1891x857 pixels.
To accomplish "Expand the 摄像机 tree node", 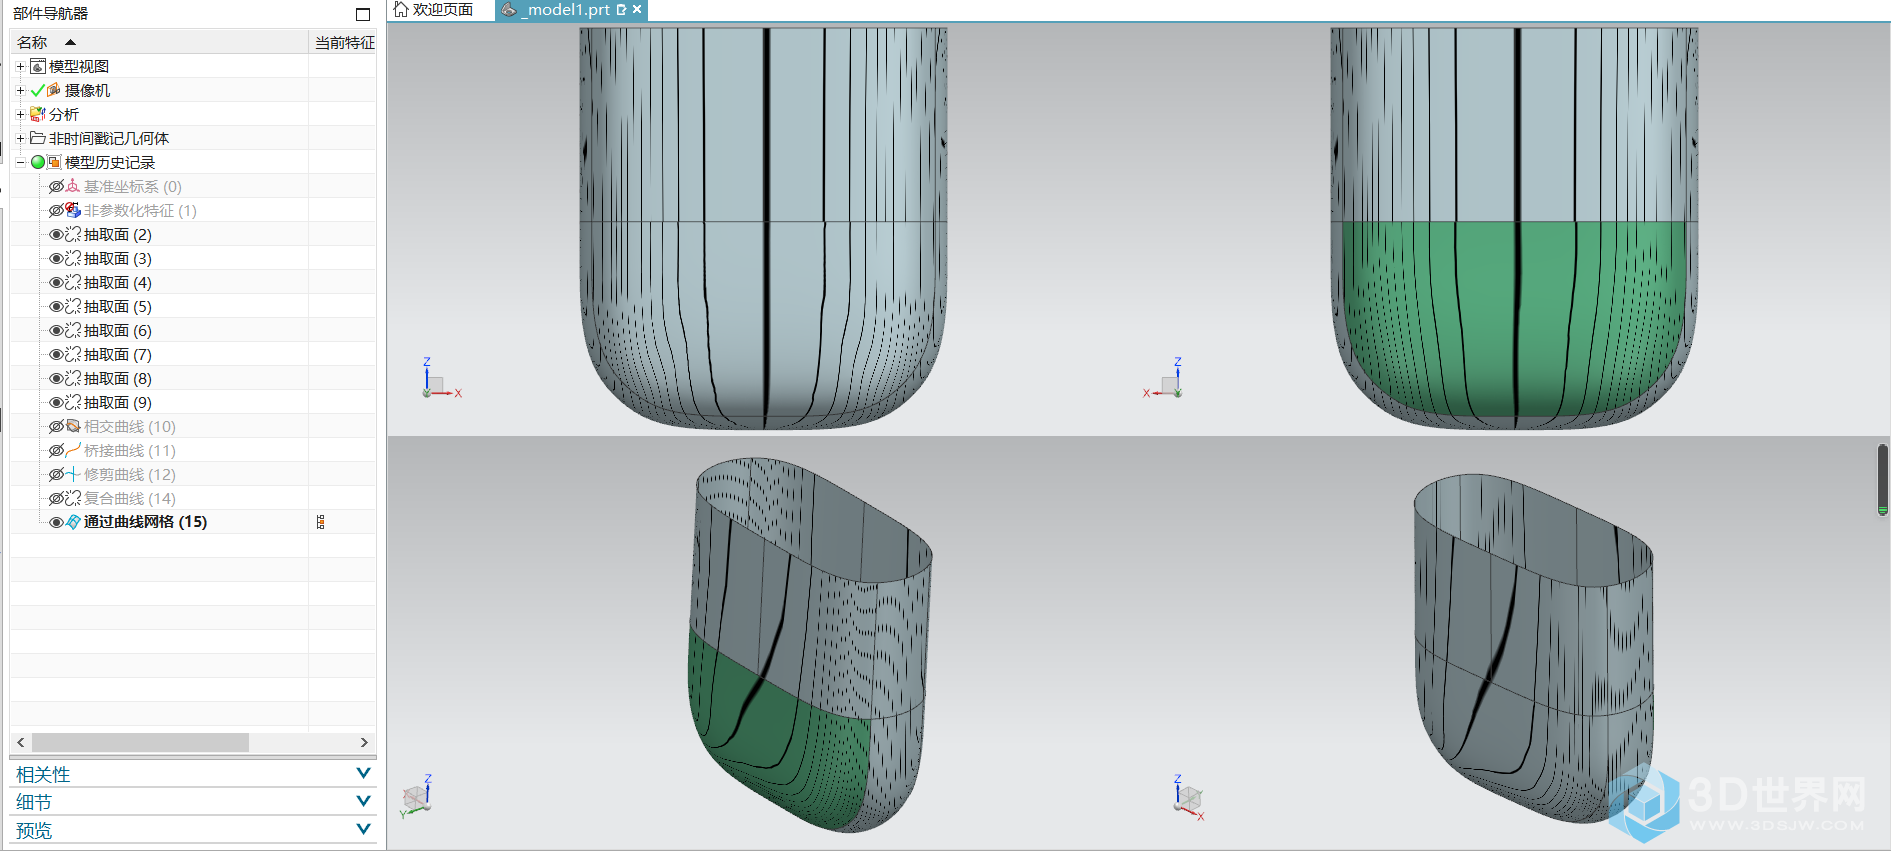I will coord(20,90).
